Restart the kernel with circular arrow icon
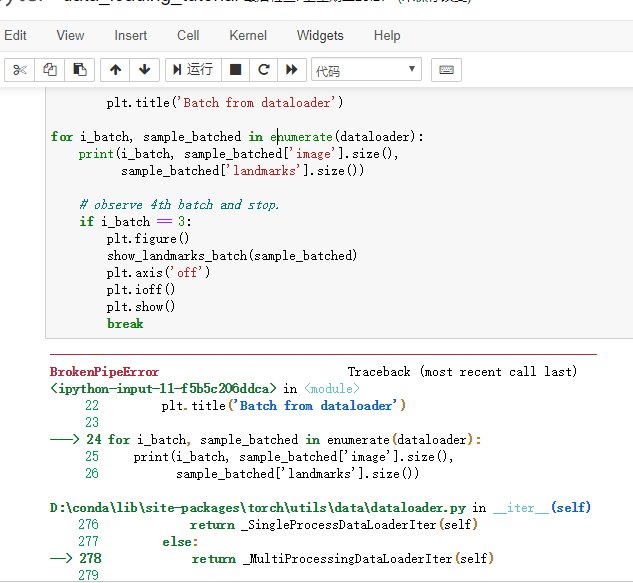Viewport: 633px width, 583px height. 264,69
